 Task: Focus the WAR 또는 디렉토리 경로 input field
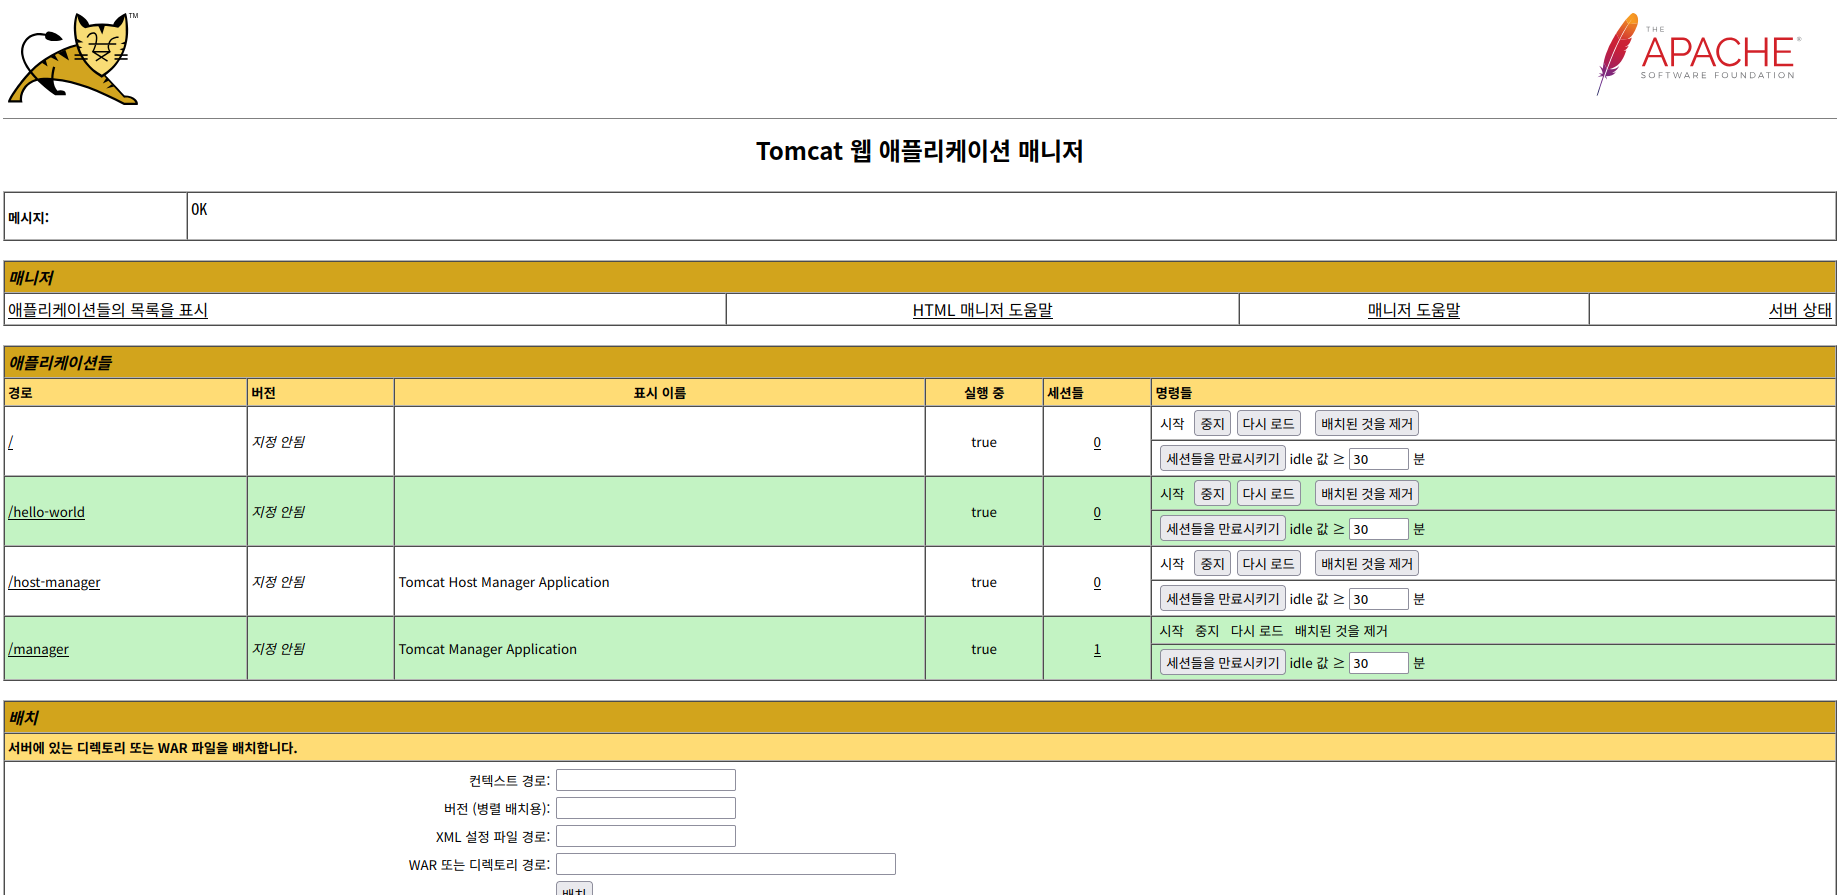pyautogui.click(x=726, y=864)
